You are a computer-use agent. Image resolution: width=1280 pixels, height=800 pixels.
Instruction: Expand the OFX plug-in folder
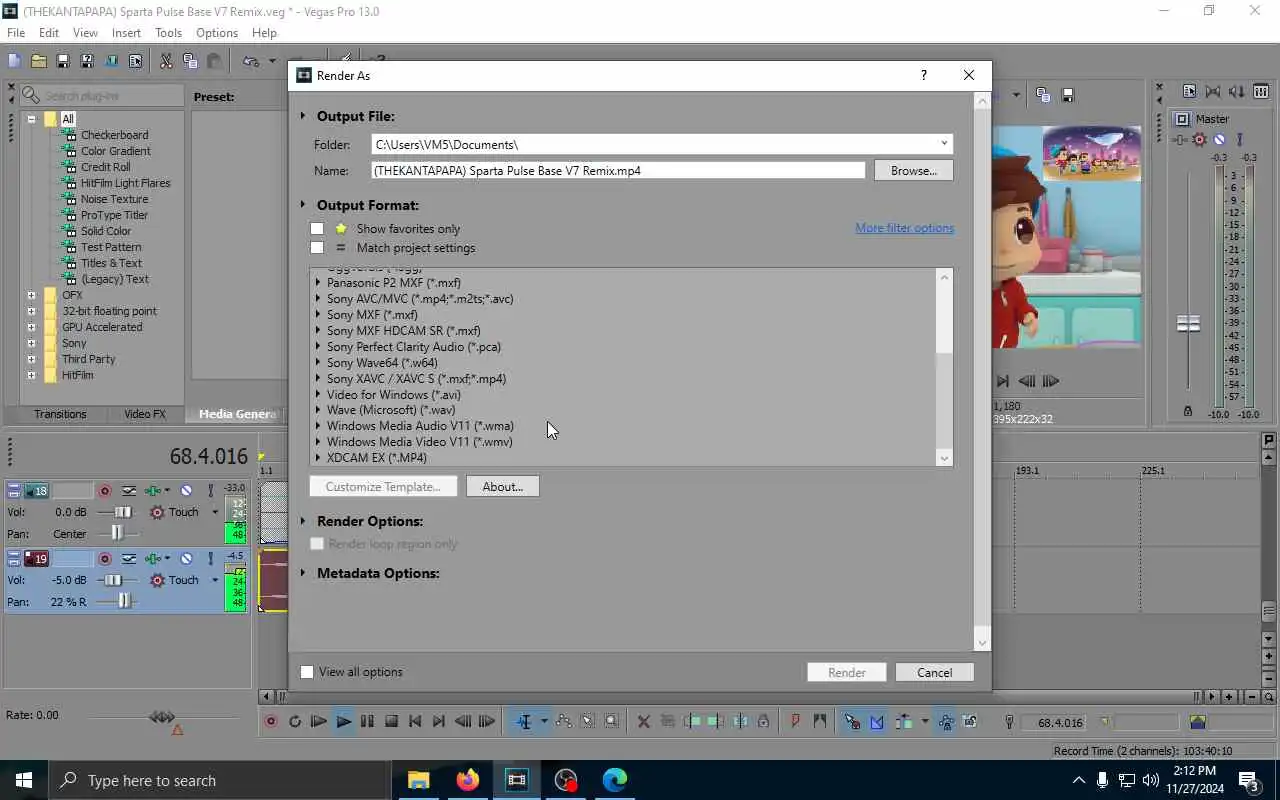pyautogui.click(x=31, y=295)
